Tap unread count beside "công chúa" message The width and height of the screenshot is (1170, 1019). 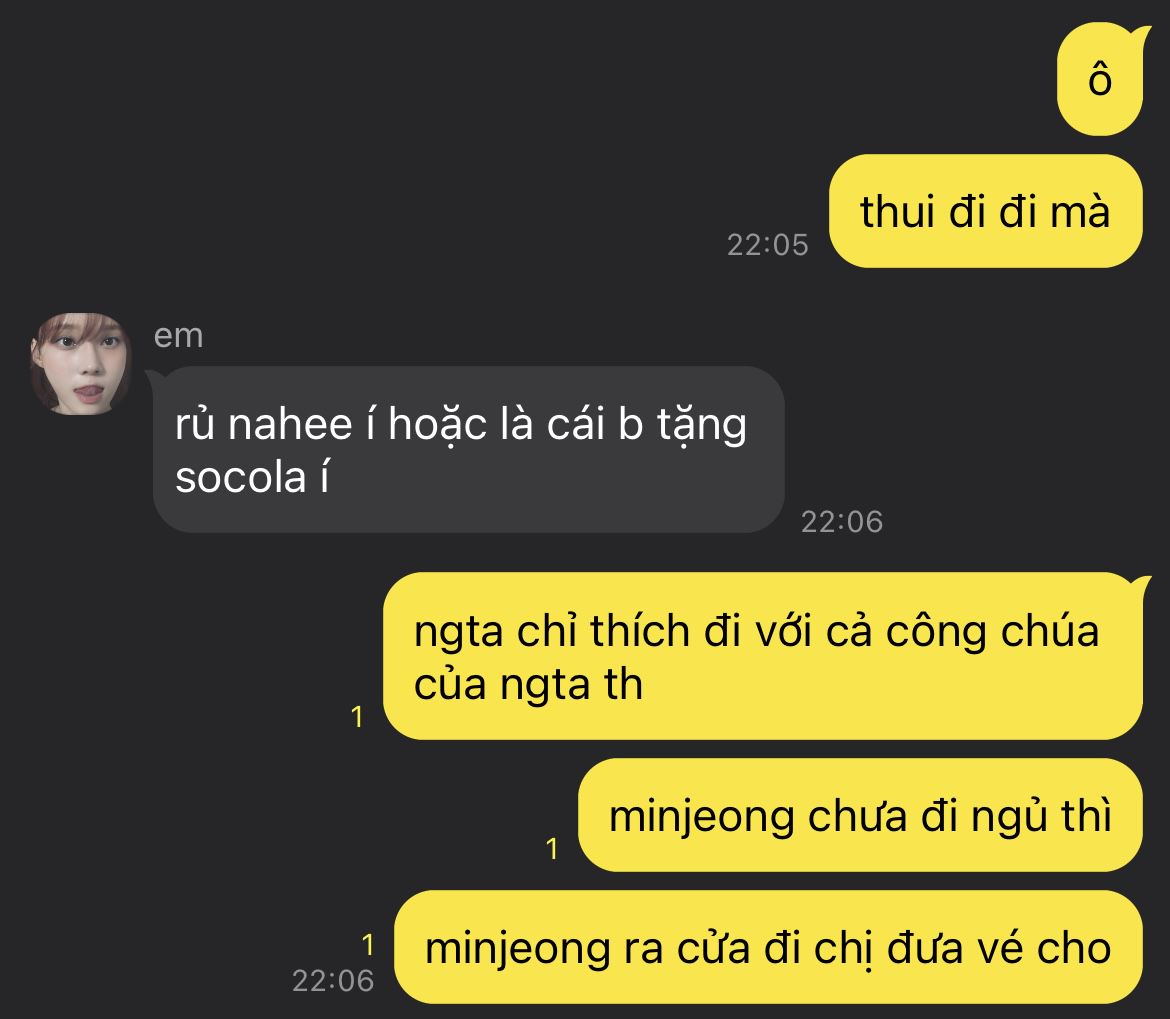coord(357,717)
